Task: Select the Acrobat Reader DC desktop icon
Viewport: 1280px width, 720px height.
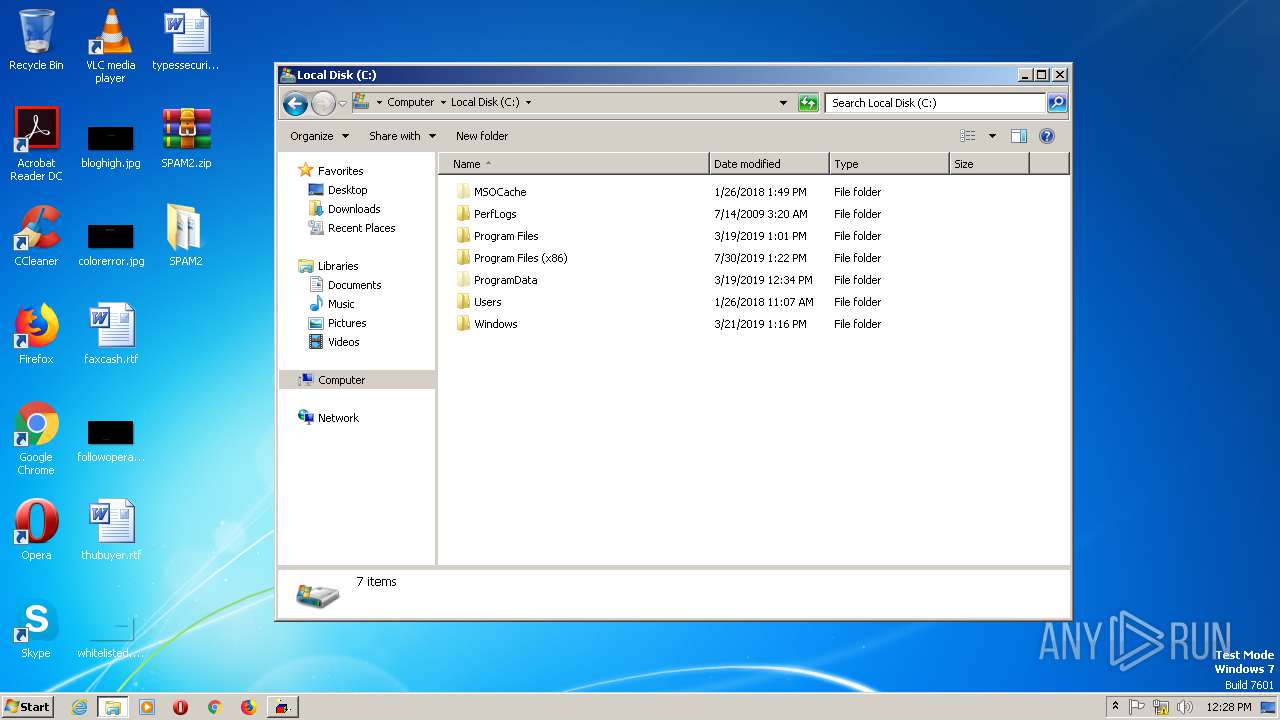Action: [x=36, y=143]
